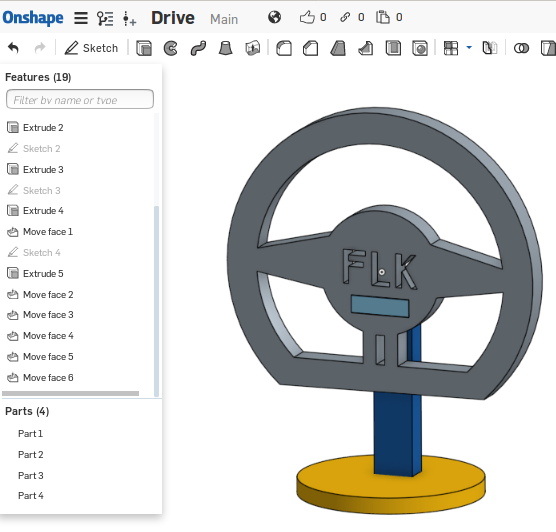
Task: Select the Linear pattern tool
Action: point(451,48)
